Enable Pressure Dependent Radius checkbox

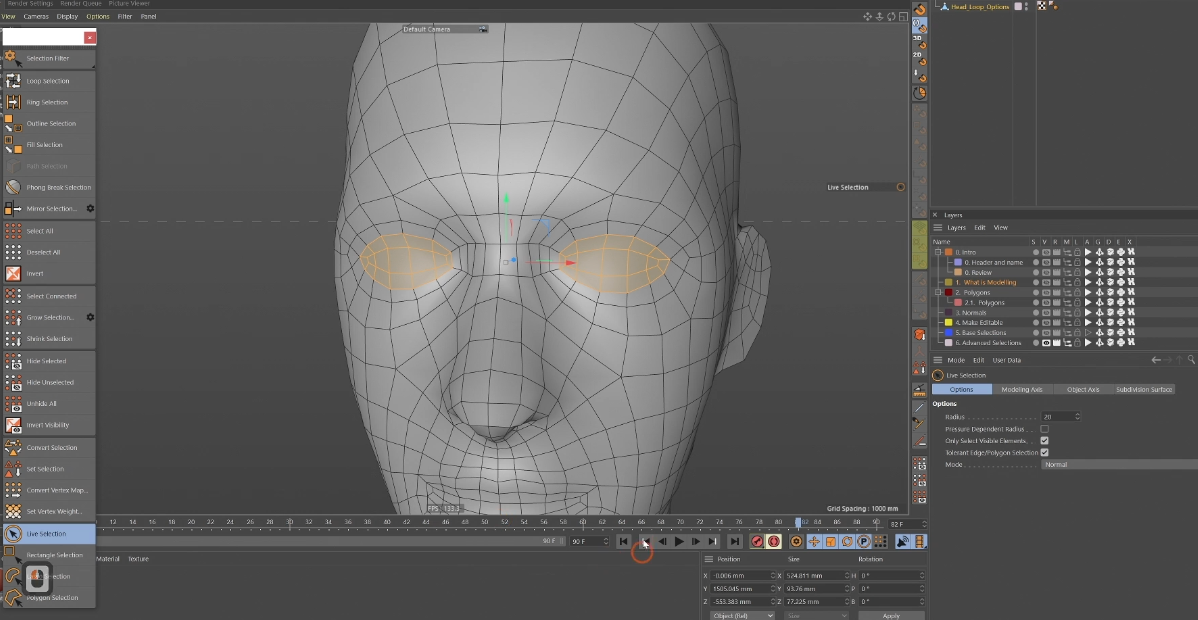(1044, 429)
